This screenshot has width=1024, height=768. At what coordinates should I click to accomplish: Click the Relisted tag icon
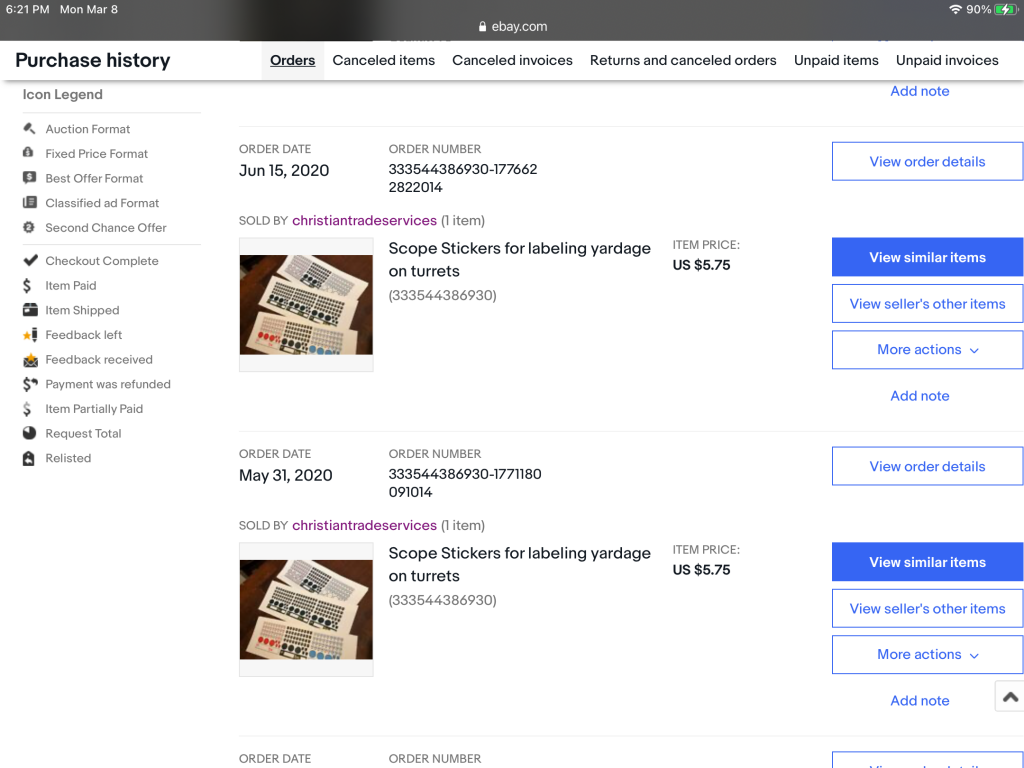click(29, 458)
